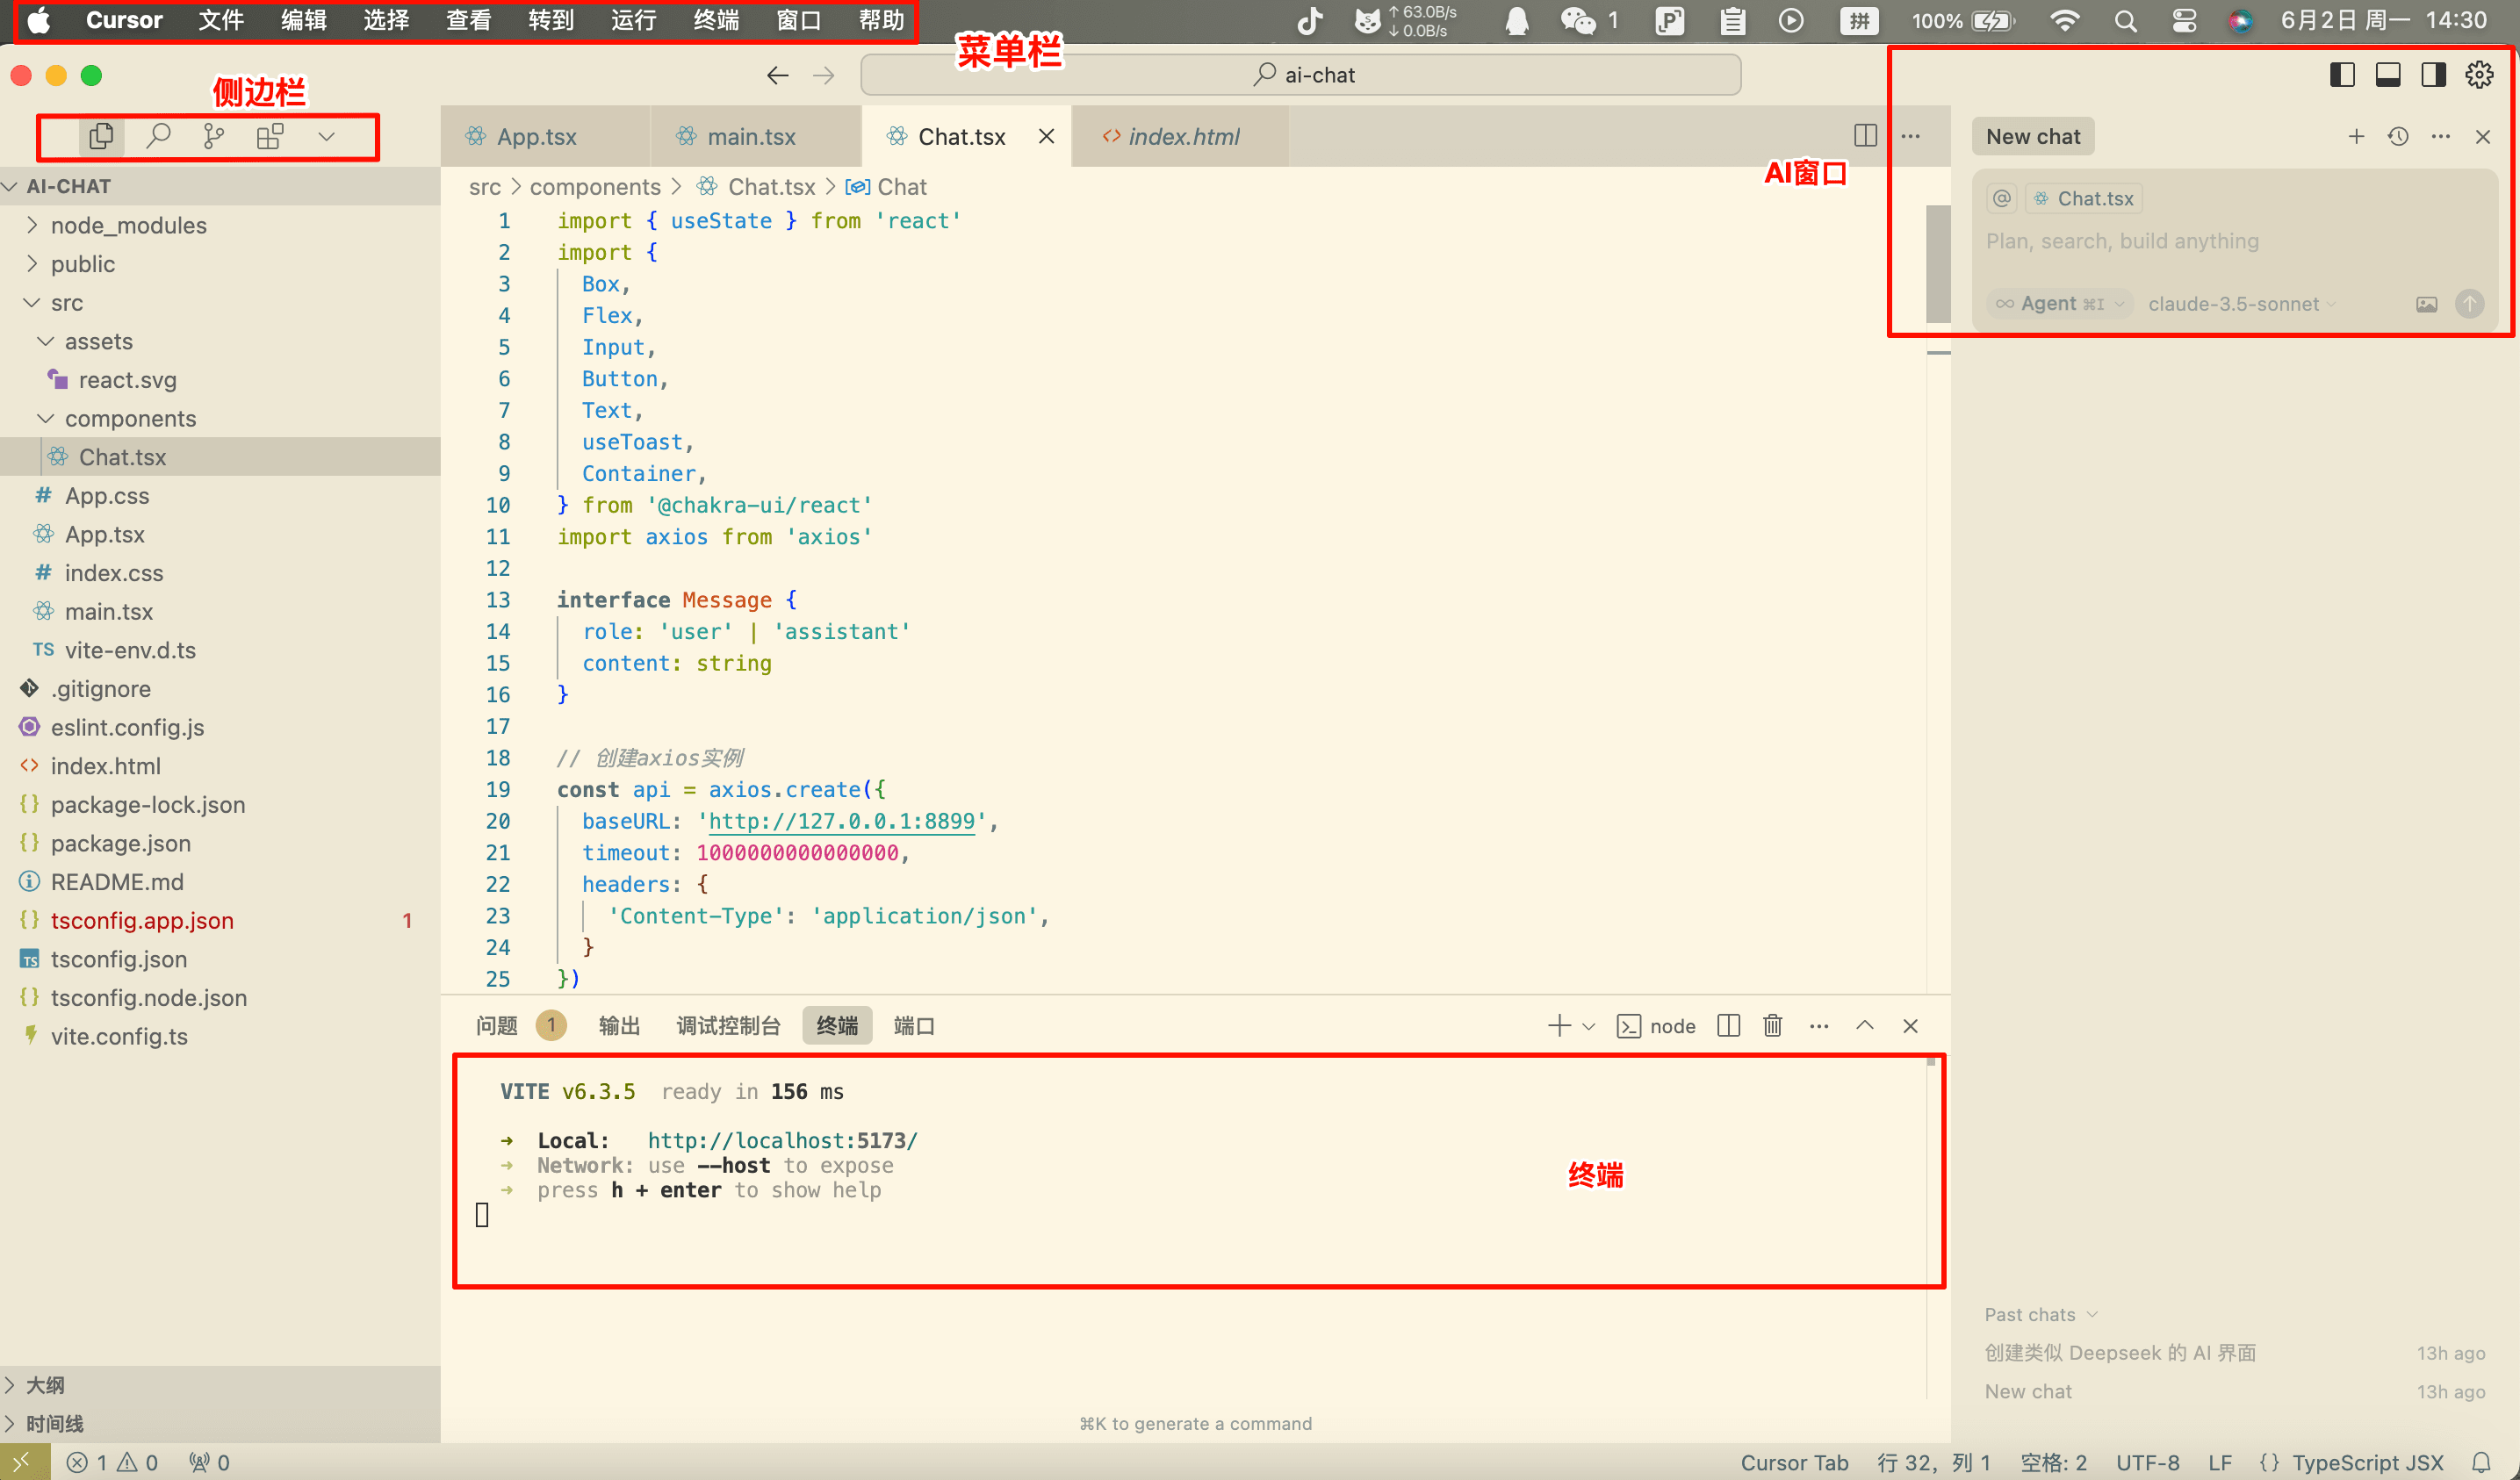Click the notification bell in status bar
The height and width of the screenshot is (1480, 2520).
(2481, 1462)
